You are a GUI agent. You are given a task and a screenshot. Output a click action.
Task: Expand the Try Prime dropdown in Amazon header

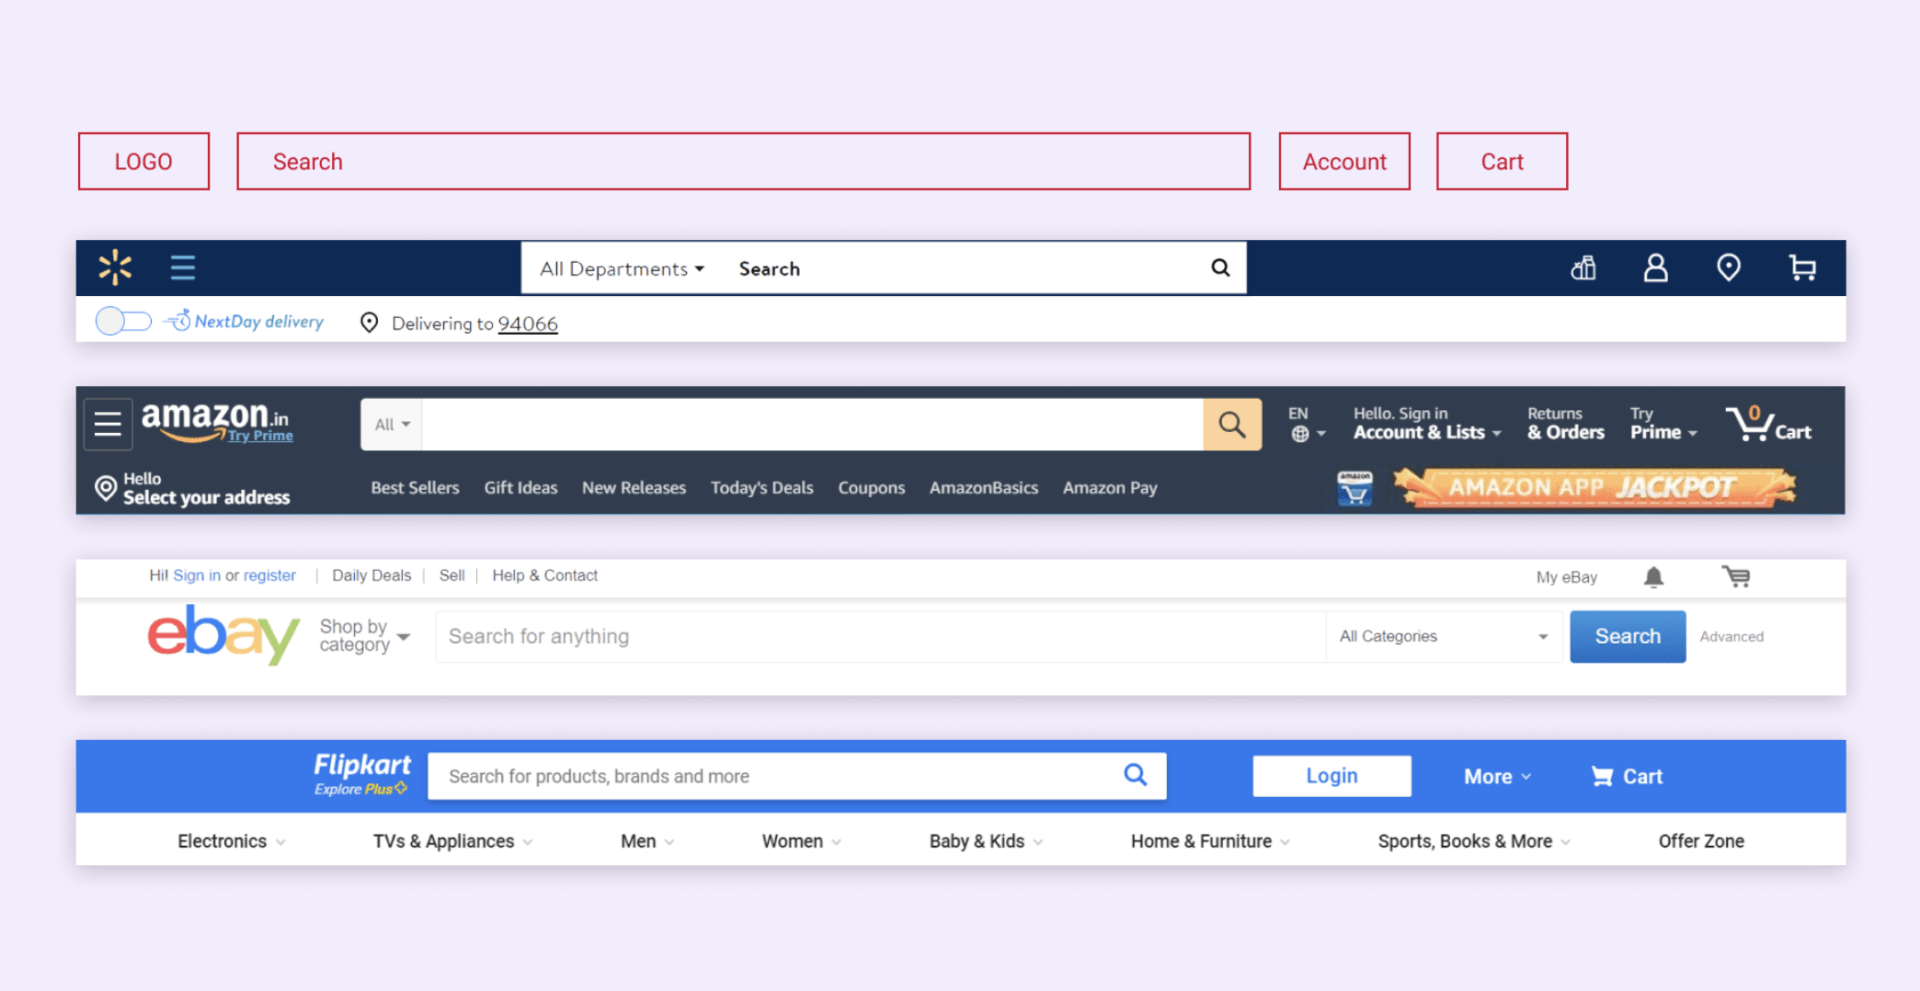[1663, 423]
